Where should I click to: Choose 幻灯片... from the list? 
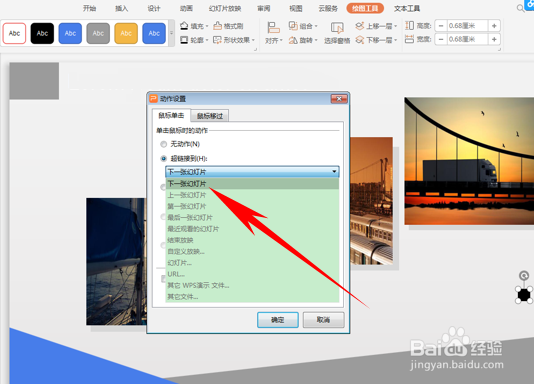pos(252,262)
